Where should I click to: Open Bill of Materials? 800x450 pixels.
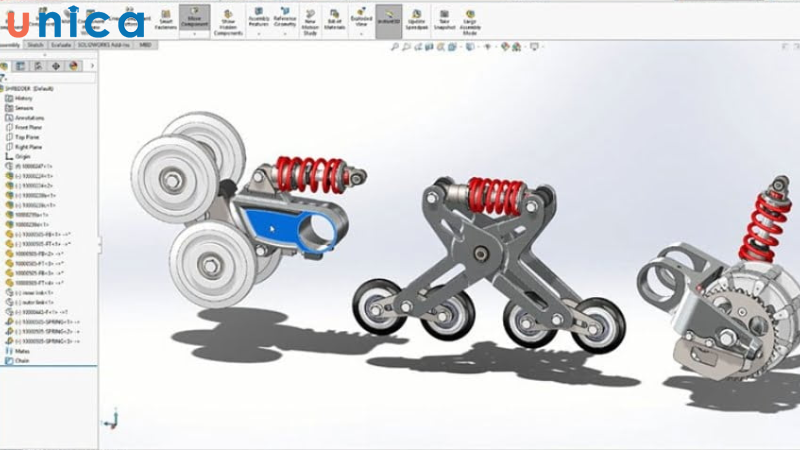click(334, 20)
